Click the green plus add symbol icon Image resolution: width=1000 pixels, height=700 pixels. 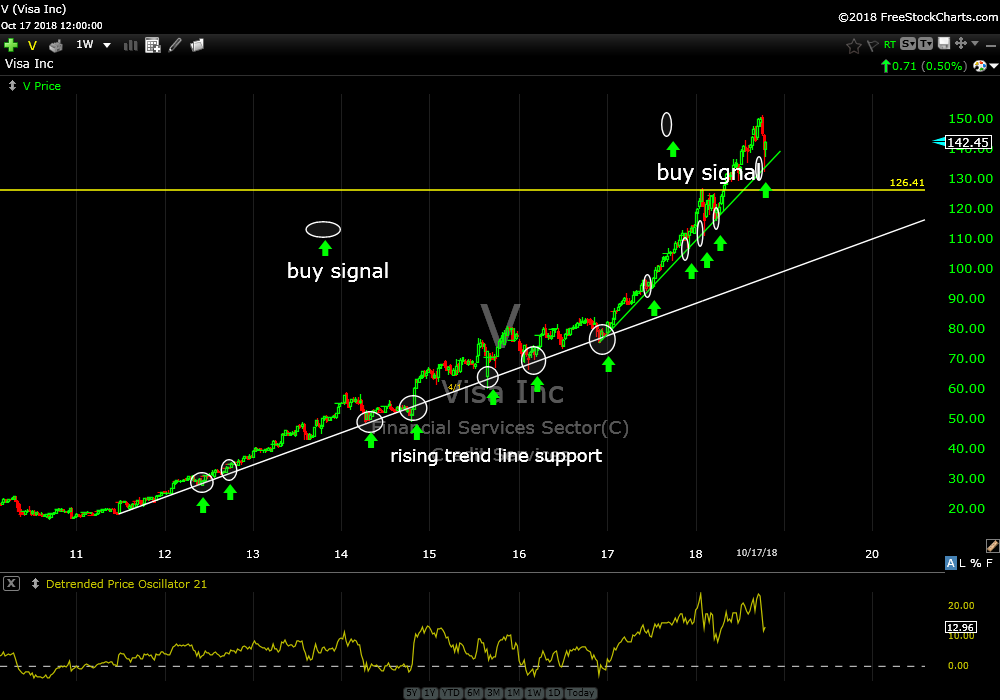click(x=11, y=45)
